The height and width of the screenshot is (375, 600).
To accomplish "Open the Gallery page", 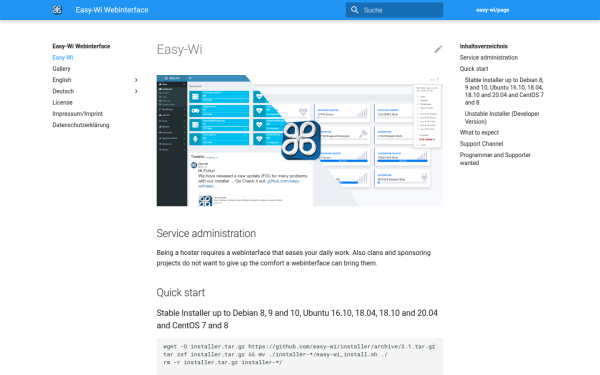I will [x=61, y=69].
